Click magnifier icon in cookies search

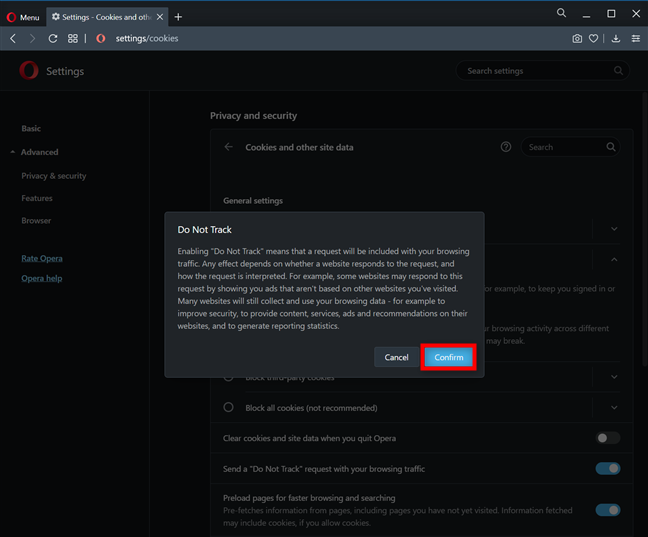pos(610,147)
